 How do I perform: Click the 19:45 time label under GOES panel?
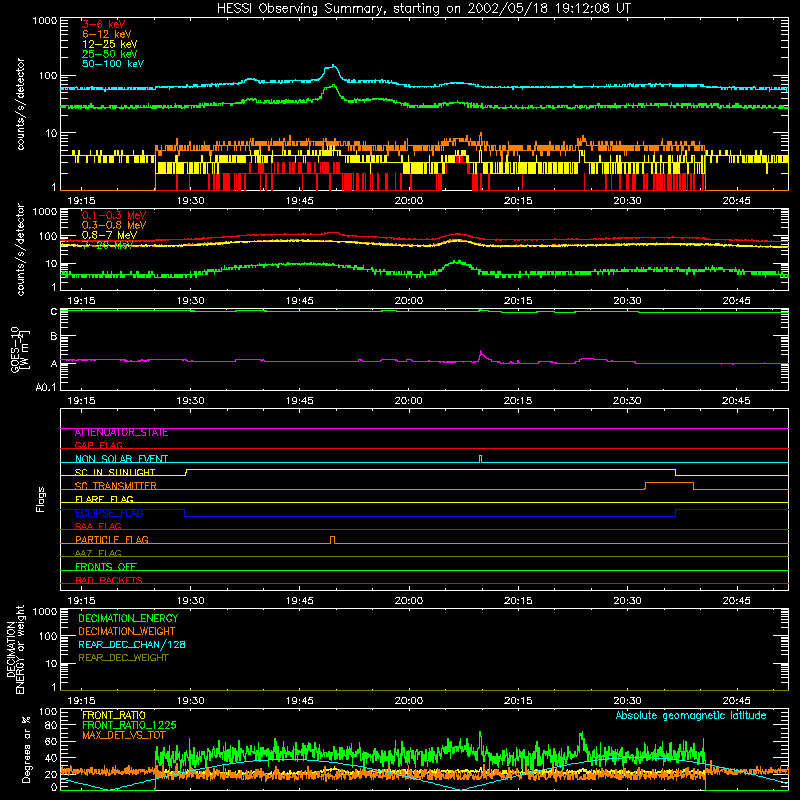[299, 401]
